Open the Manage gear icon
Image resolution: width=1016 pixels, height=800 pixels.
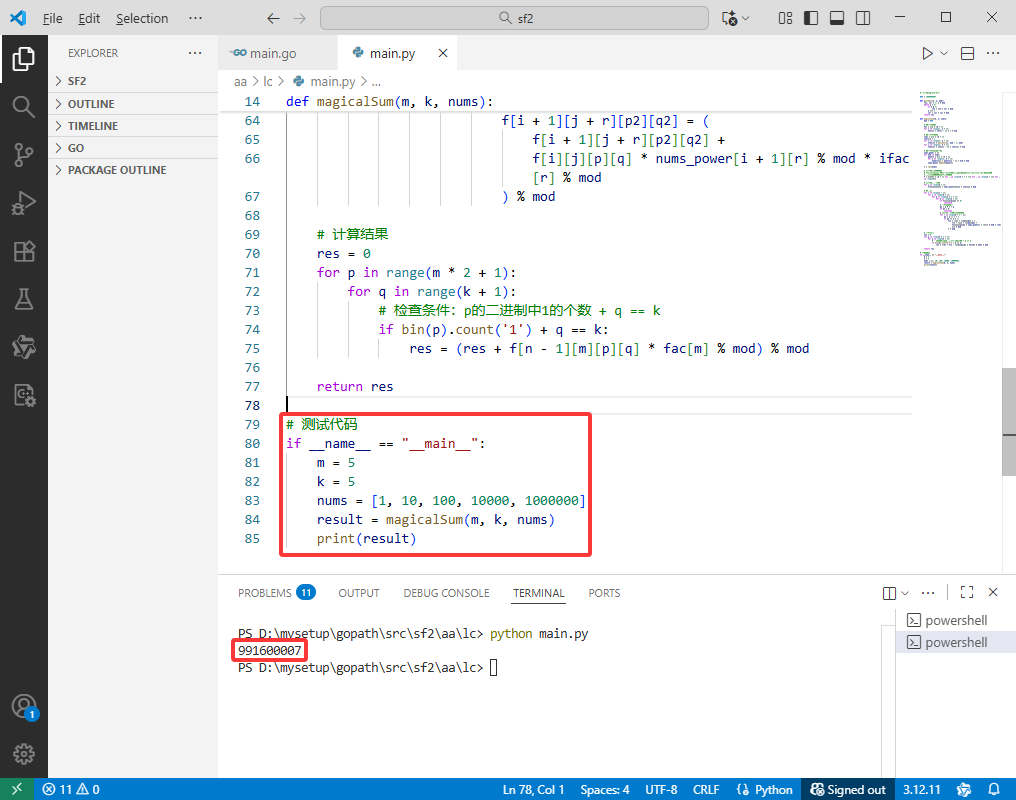24,754
